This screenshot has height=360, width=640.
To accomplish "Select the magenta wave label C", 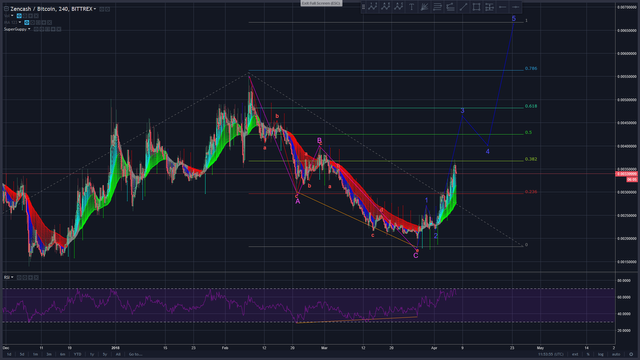I will pyautogui.click(x=416, y=256).
